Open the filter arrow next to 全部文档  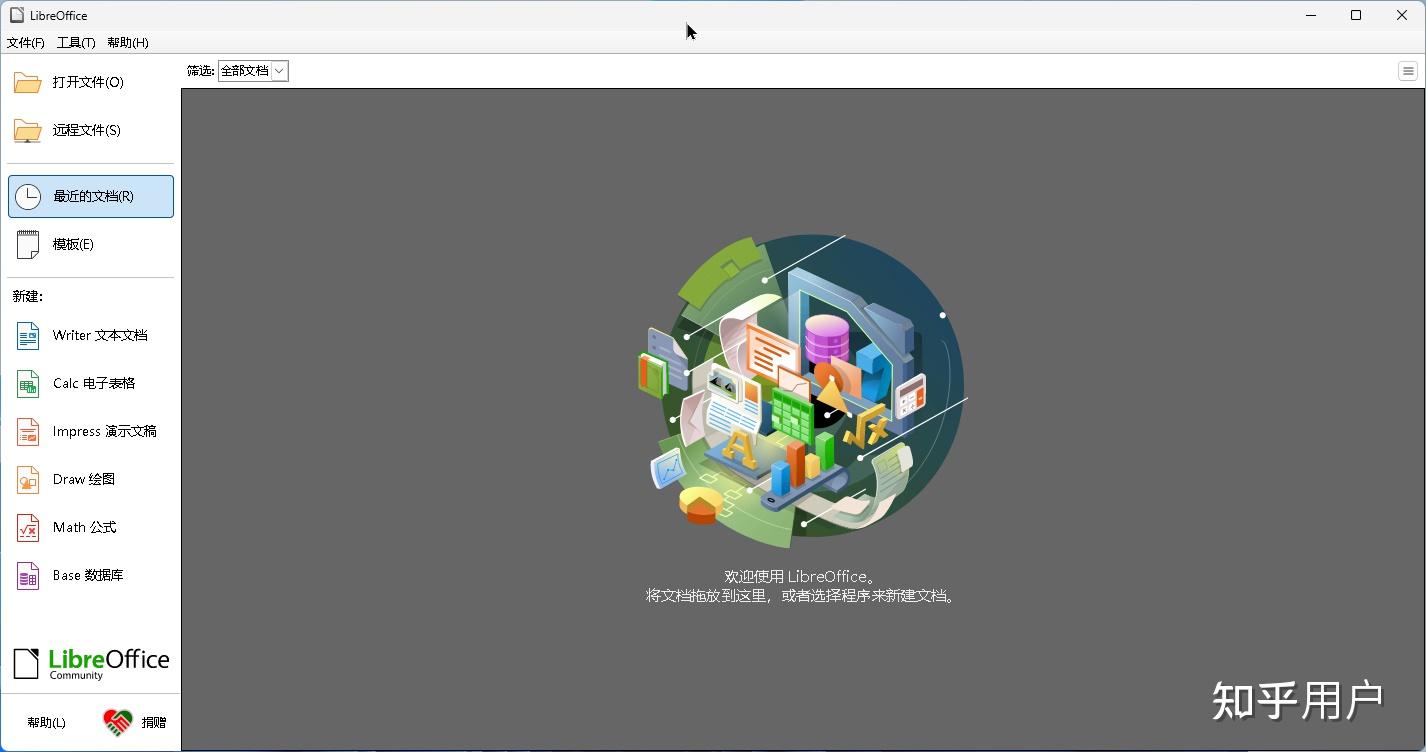click(x=280, y=70)
